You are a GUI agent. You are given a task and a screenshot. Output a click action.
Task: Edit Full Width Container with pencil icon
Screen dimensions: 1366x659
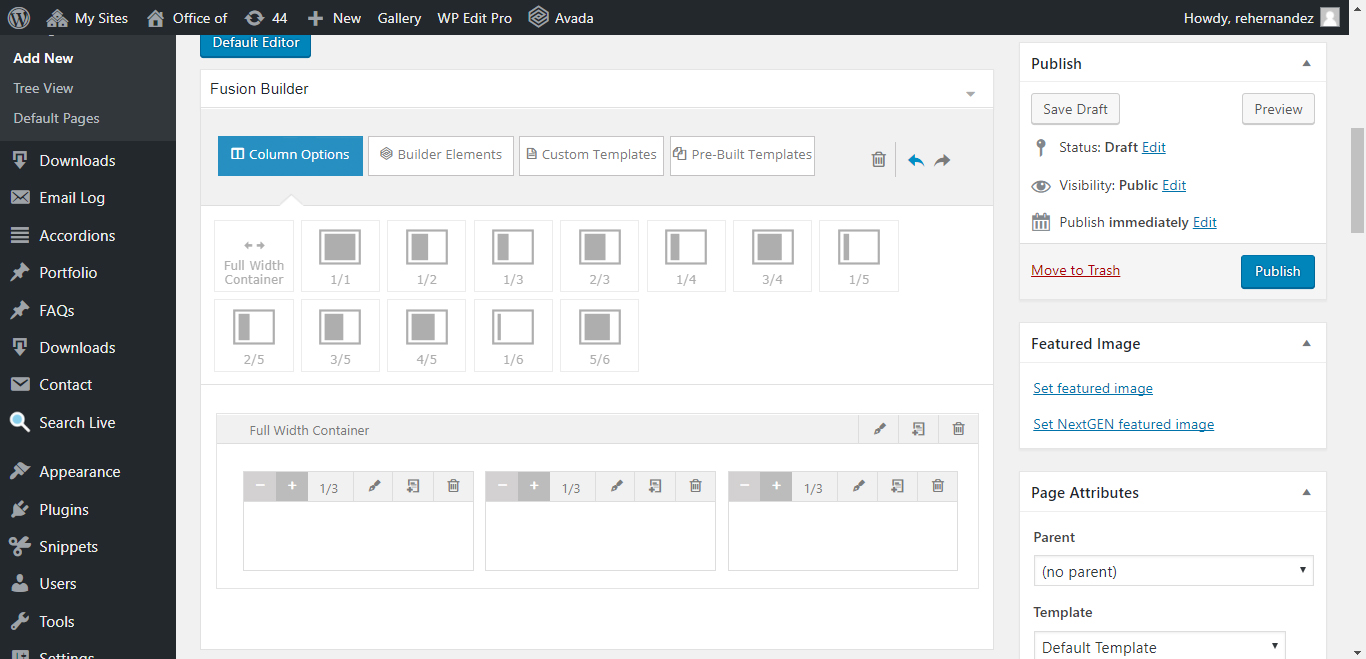[879, 429]
